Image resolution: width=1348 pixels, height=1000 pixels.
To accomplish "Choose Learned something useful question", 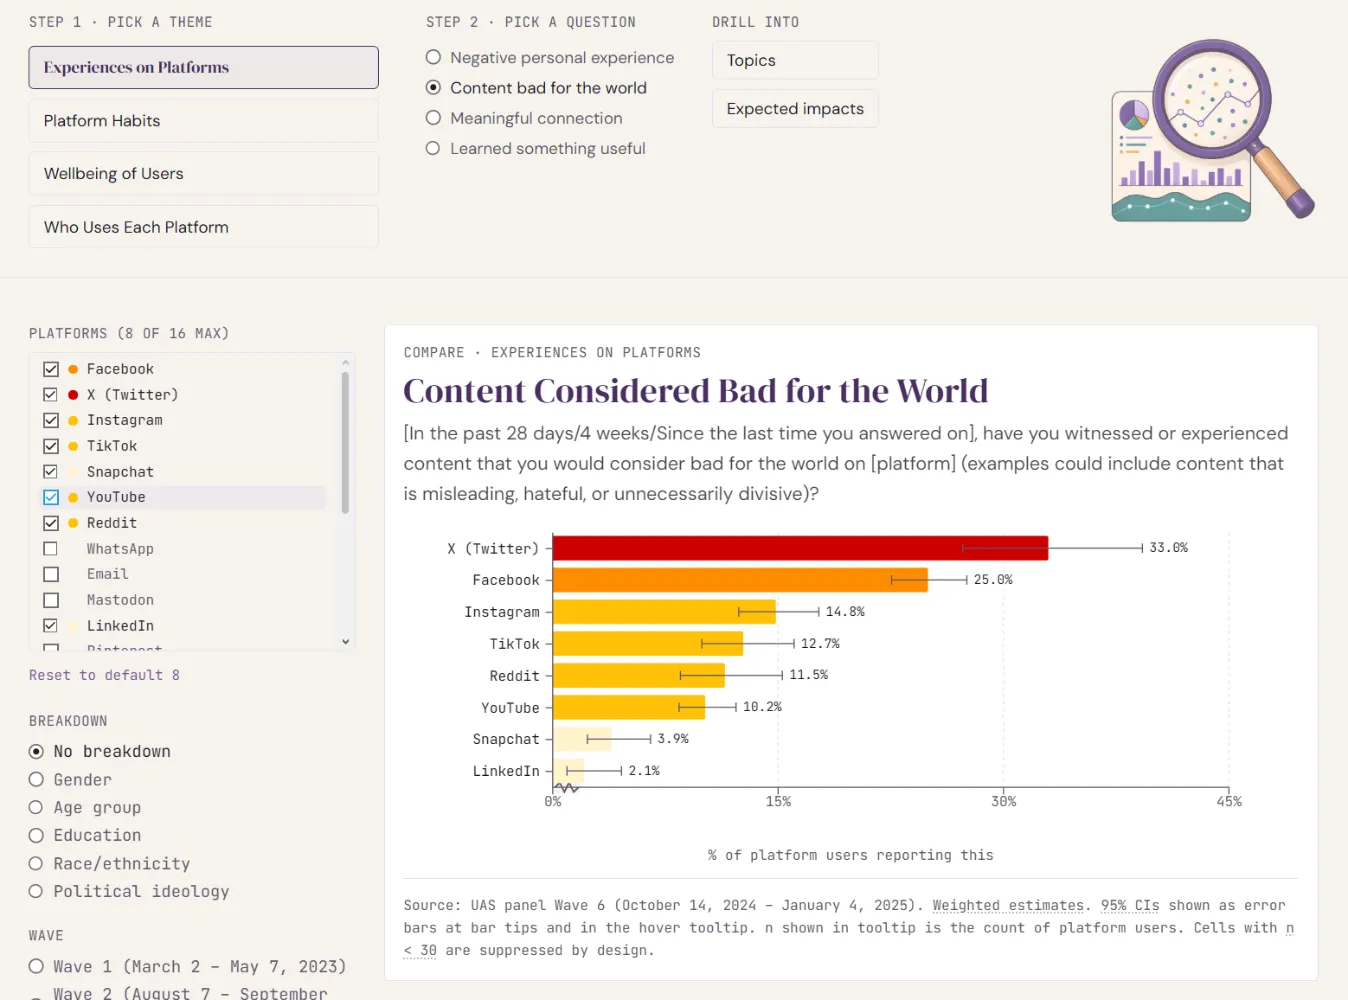I will tap(536, 148).
